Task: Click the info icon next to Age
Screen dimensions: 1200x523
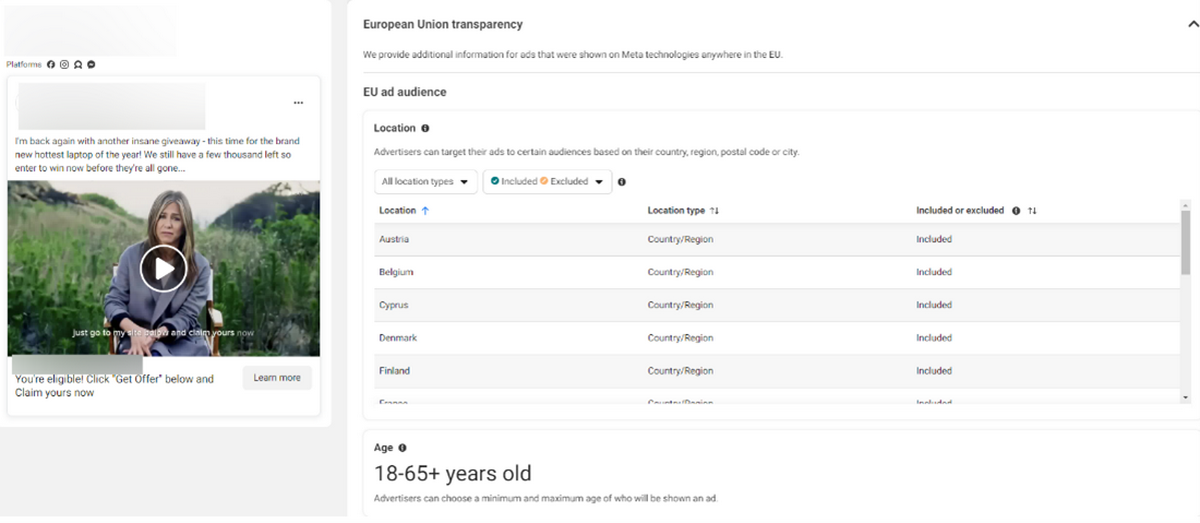Action: (x=402, y=448)
